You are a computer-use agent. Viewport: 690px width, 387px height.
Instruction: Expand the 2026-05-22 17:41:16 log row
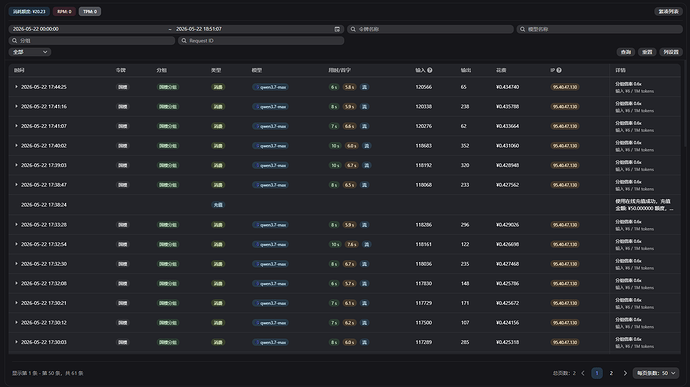point(16,107)
